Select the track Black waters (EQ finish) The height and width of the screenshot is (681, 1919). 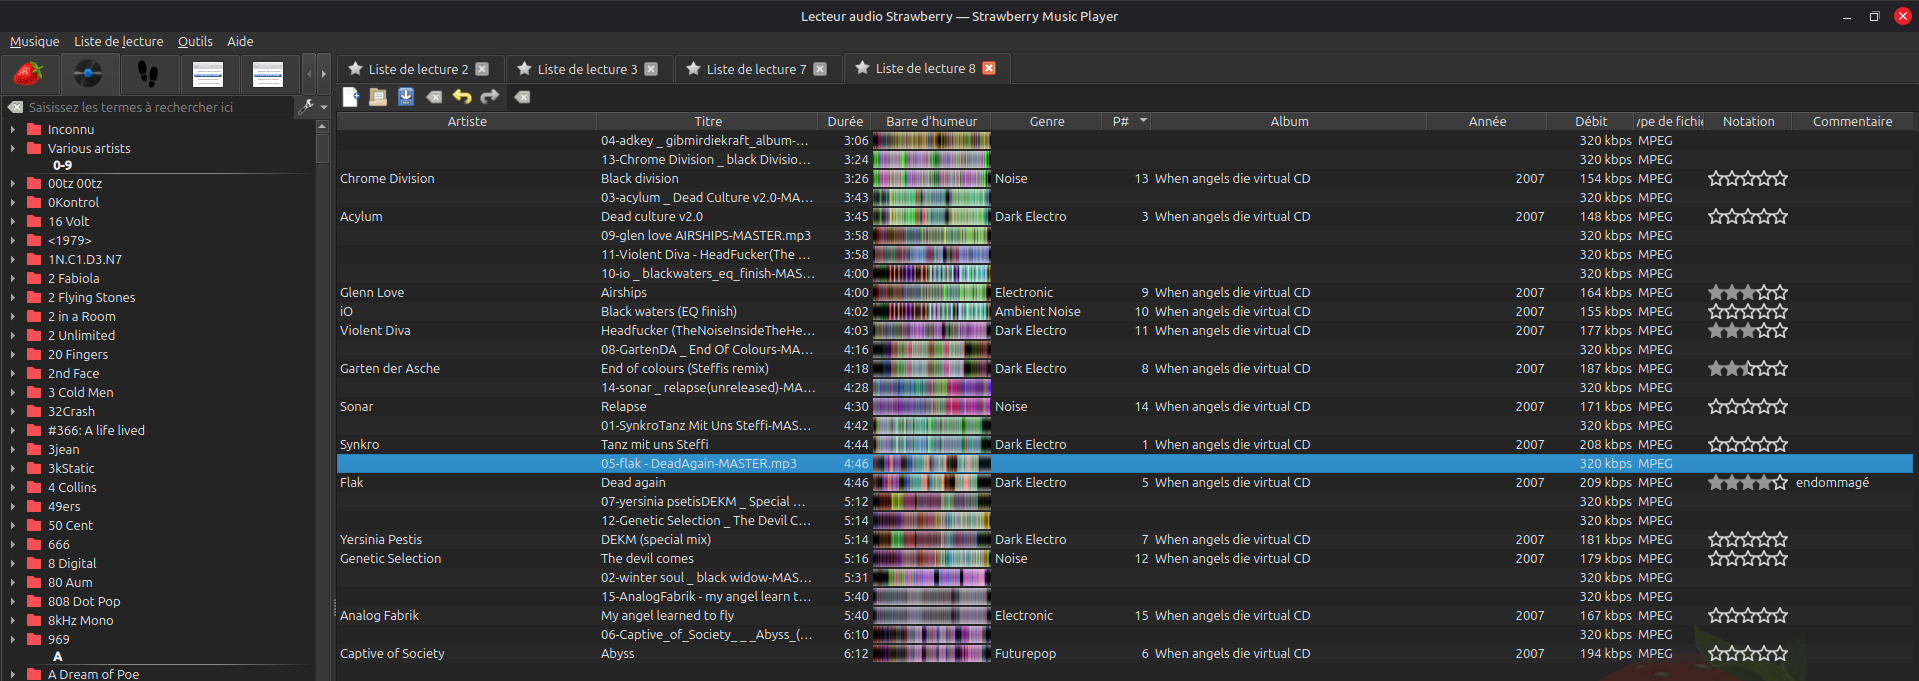click(668, 311)
